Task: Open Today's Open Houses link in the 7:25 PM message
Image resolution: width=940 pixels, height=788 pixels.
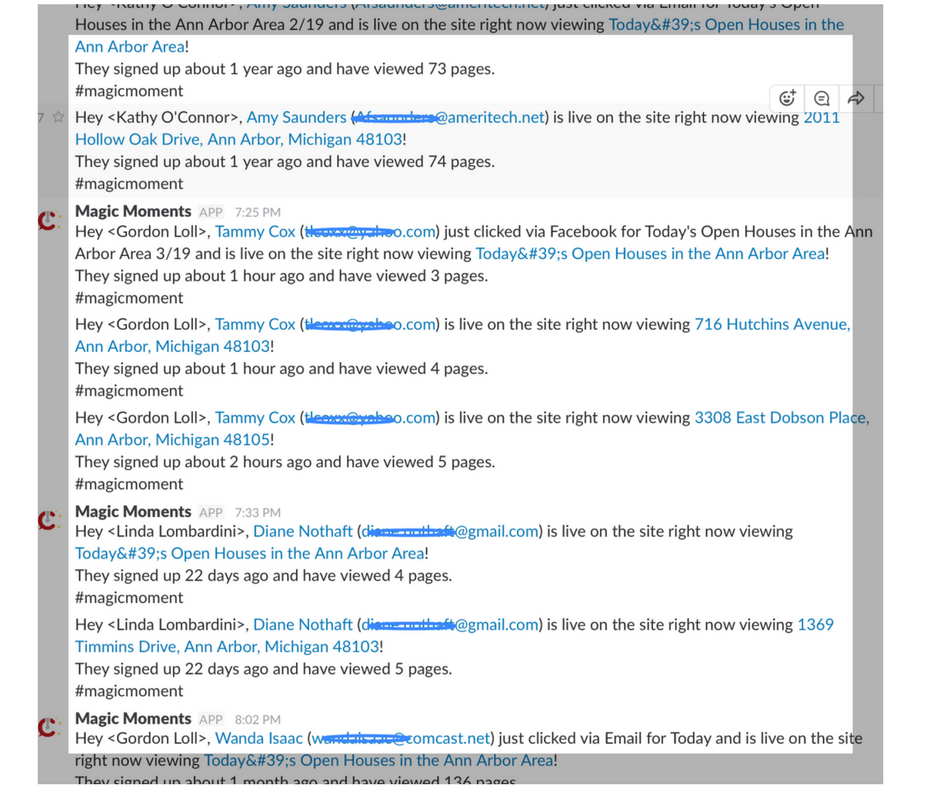Action: (650, 254)
